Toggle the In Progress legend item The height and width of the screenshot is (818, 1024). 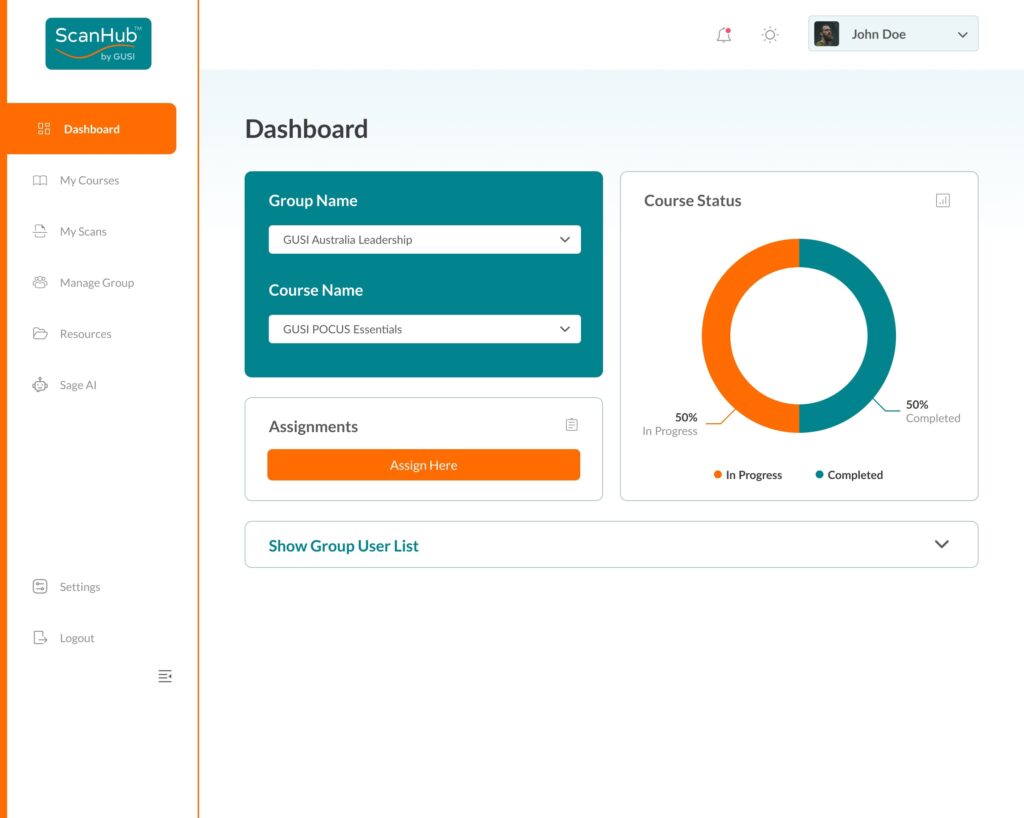click(x=748, y=475)
